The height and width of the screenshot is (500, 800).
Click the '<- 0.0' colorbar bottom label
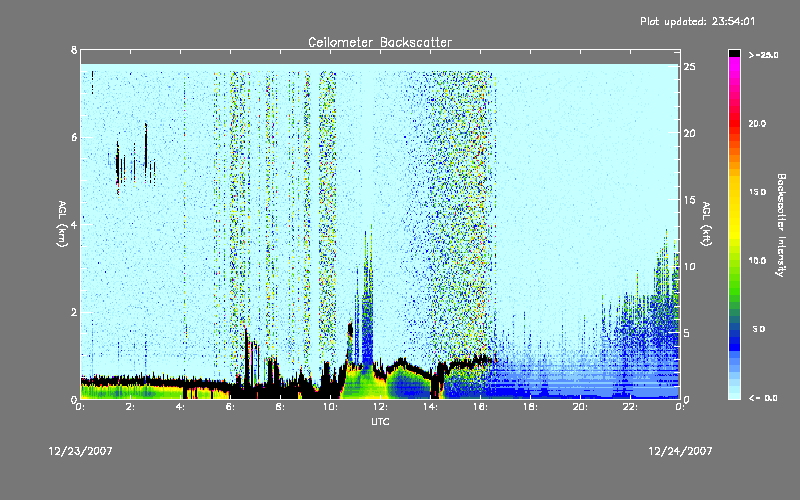click(763, 398)
